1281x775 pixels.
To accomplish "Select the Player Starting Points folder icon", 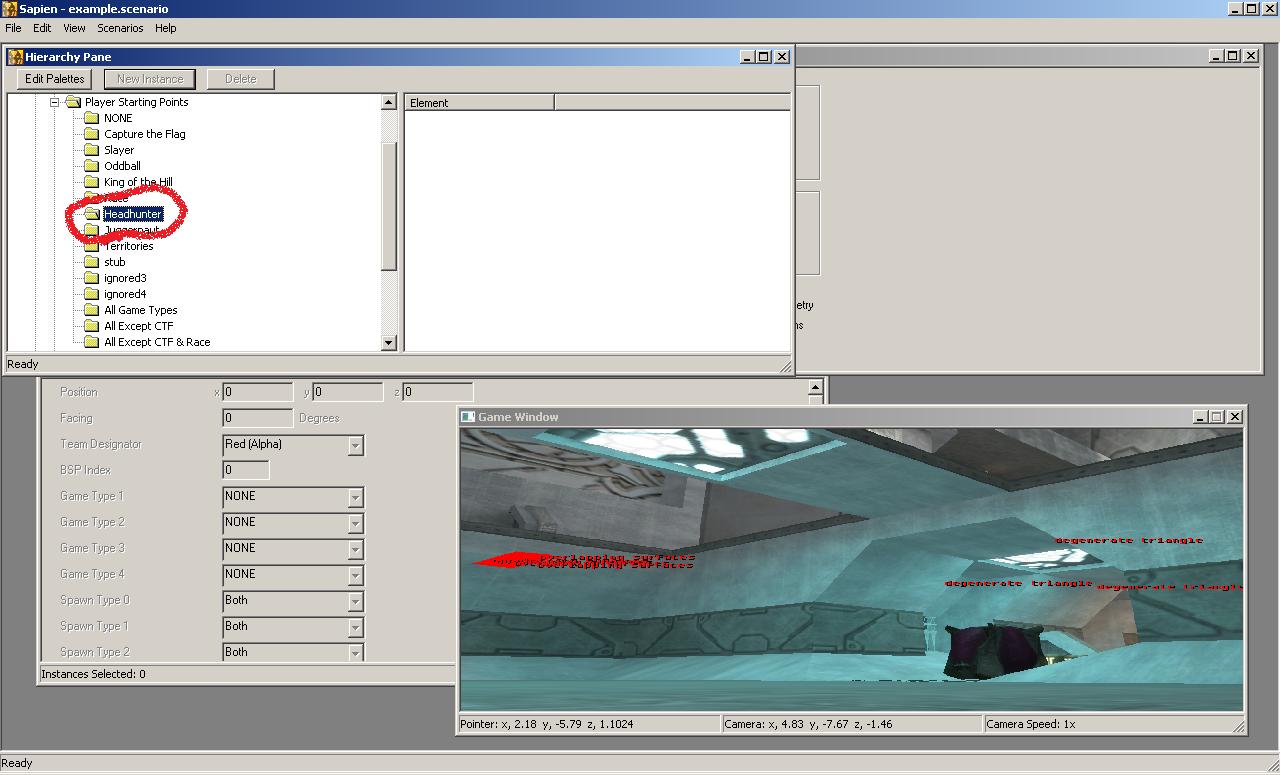I will pos(73,102).
